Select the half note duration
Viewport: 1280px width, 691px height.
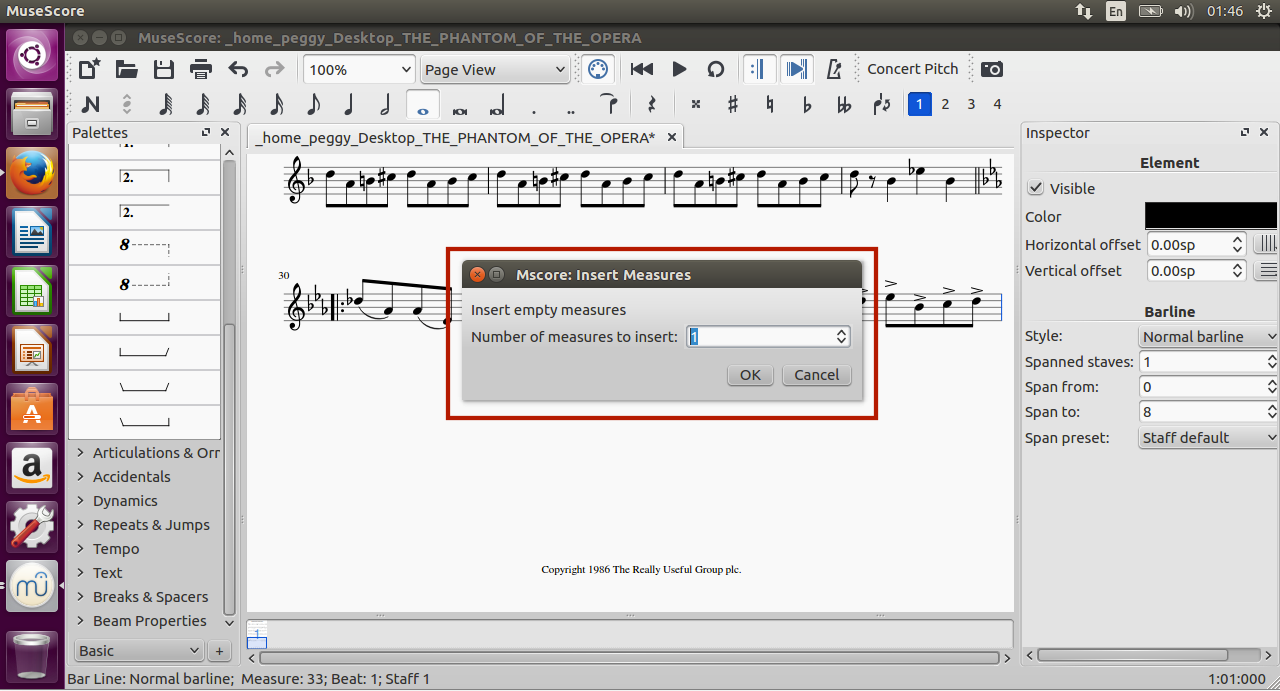[x=385, y=104]
